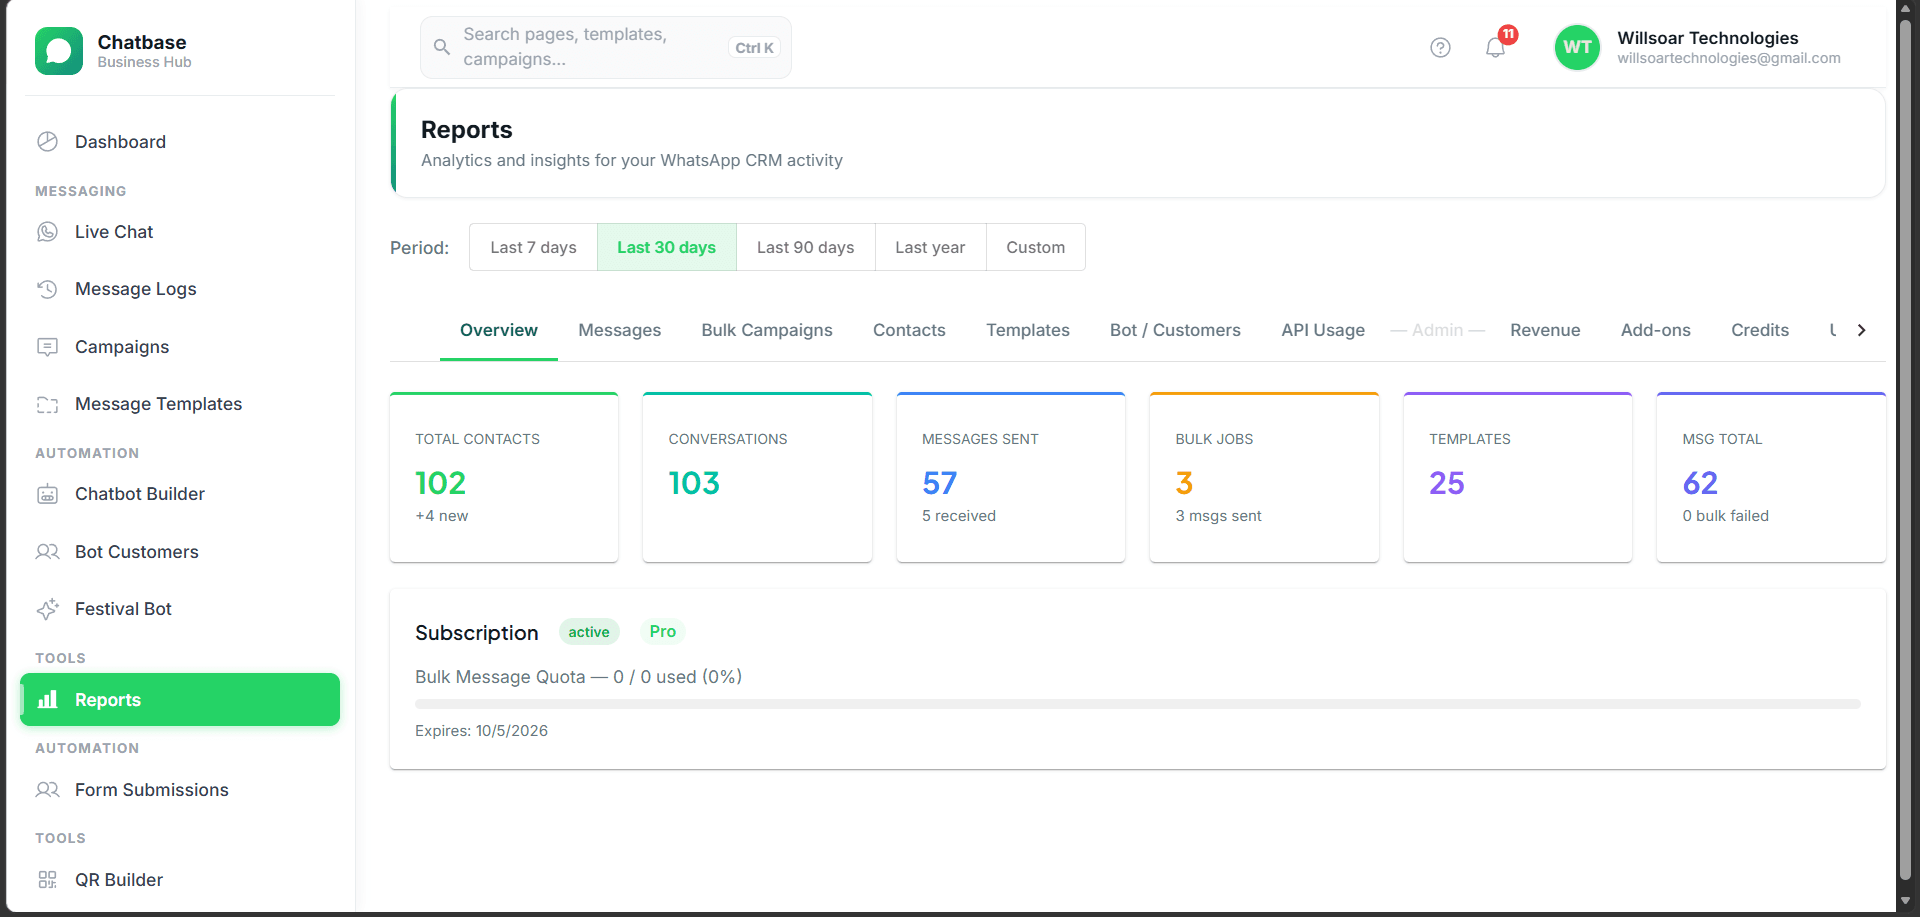Expand more tabs with the right chevron
This screenshot has height=917, width=1920.
click(1861, 330)
